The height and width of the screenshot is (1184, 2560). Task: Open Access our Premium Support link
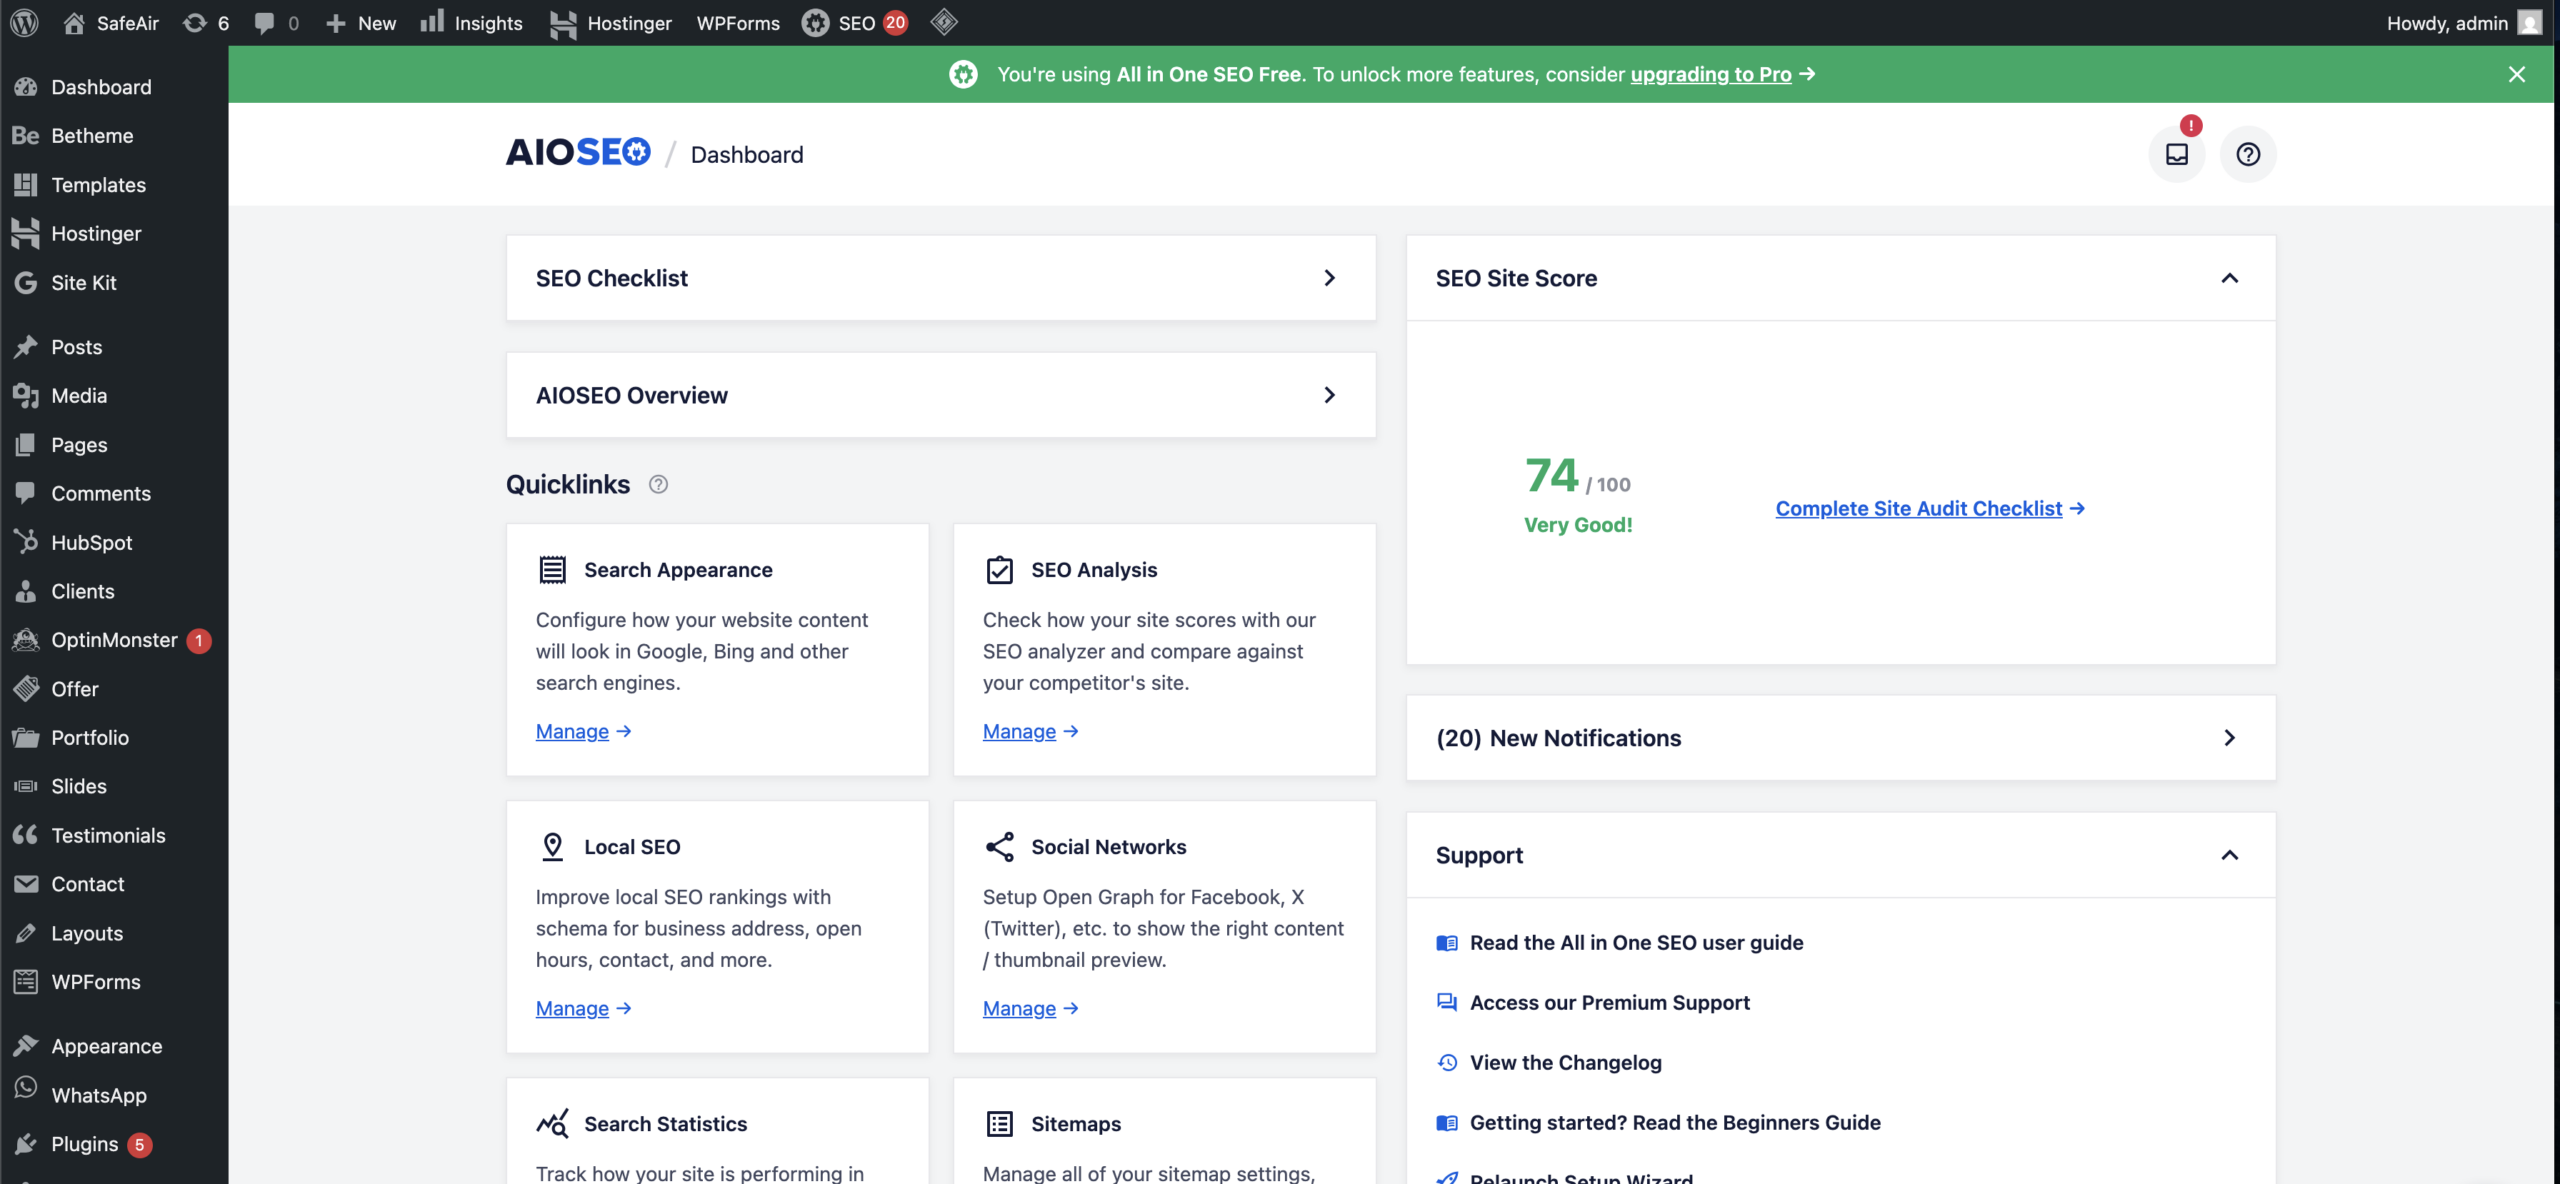1610,1003
